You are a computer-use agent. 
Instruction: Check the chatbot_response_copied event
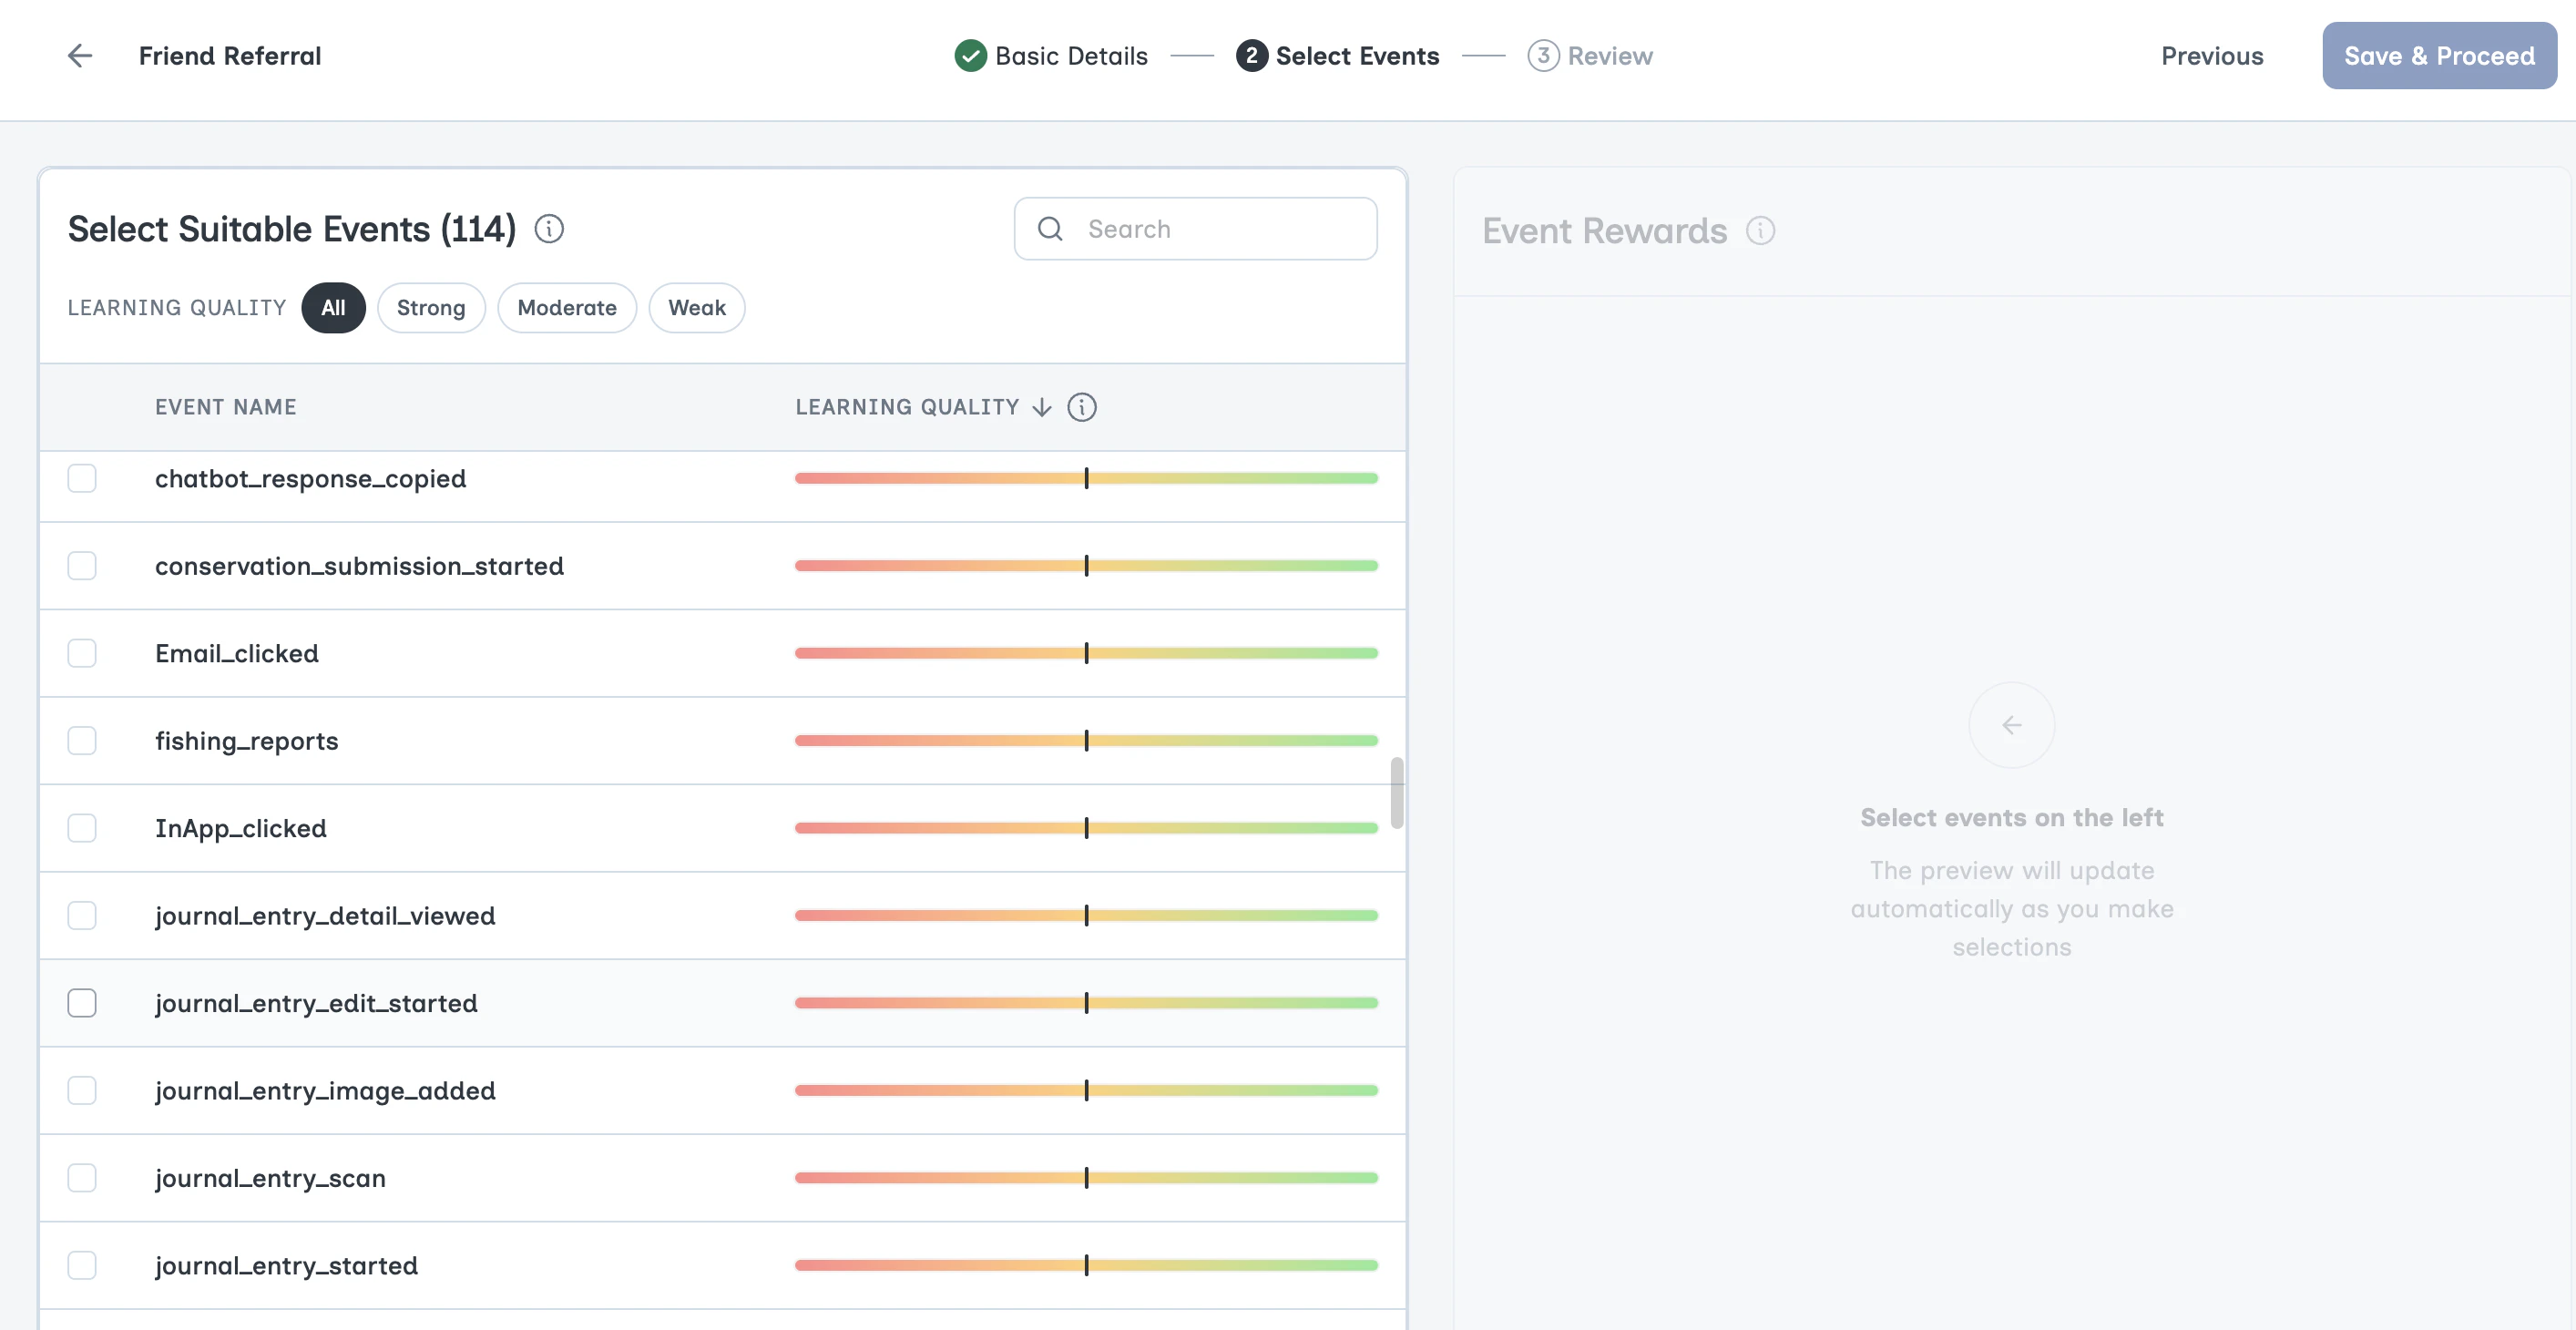82,479
